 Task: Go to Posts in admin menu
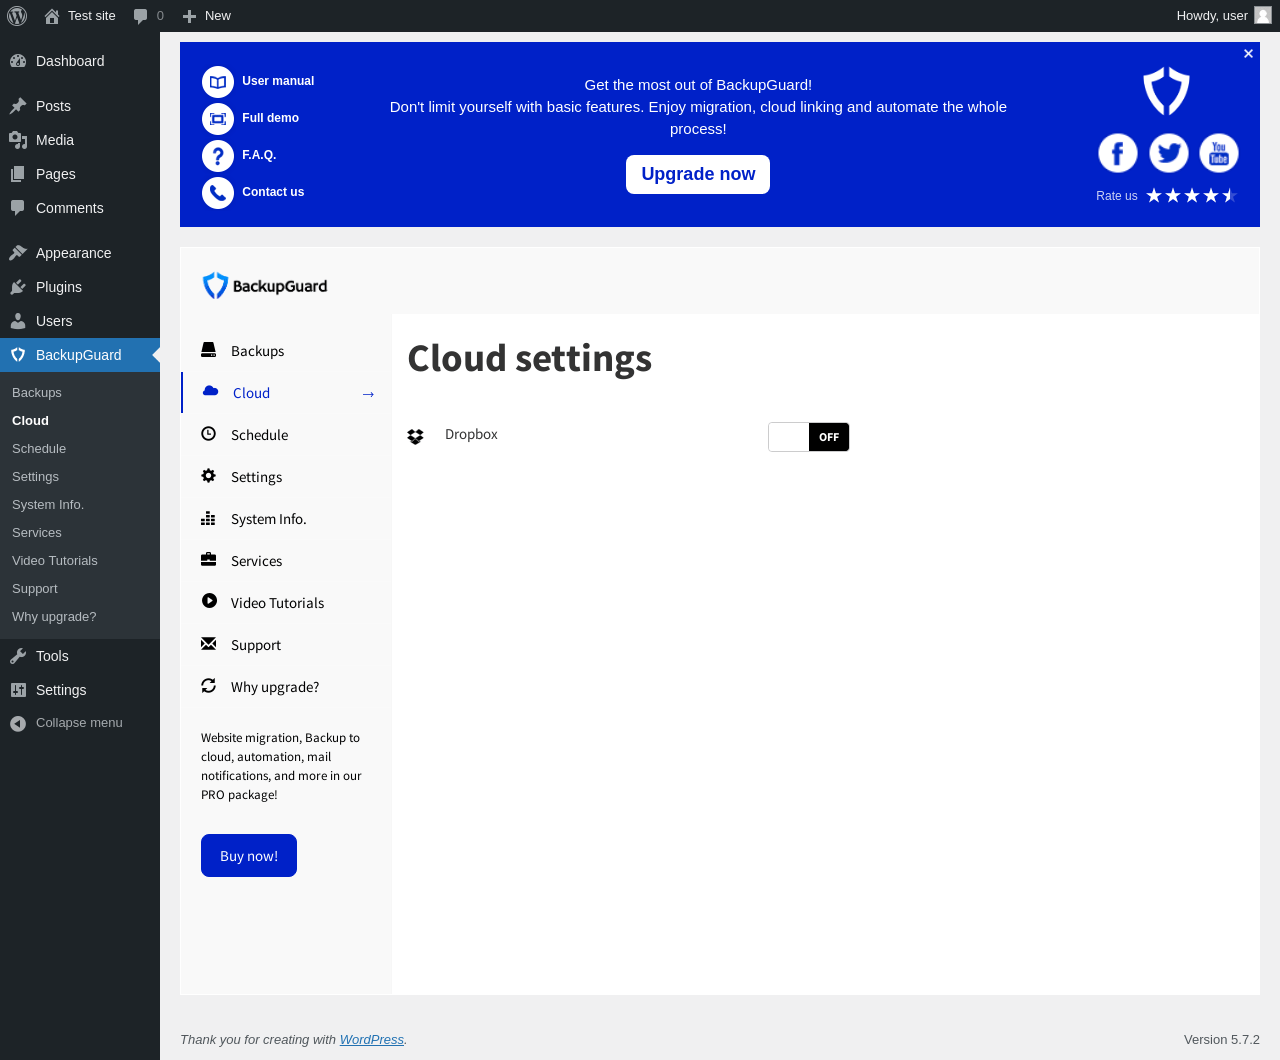coord(80,106)
